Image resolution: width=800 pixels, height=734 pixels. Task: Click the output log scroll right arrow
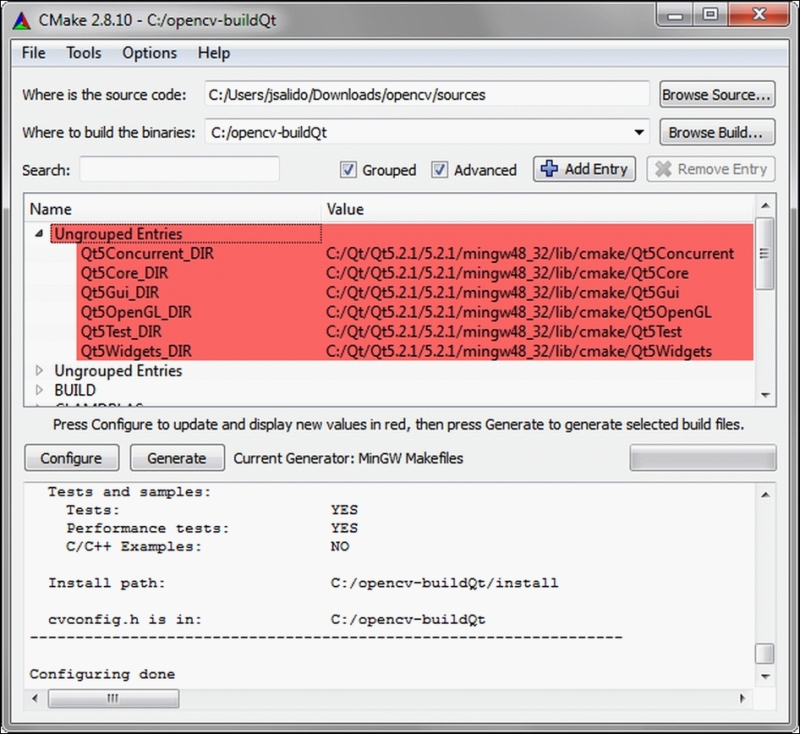coord(742,698)
